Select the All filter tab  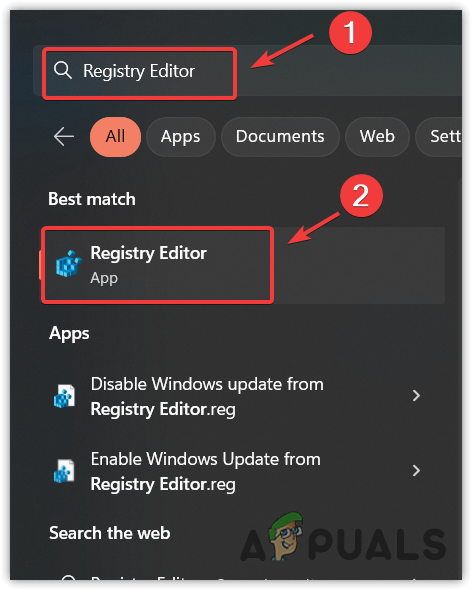point(115,137)
